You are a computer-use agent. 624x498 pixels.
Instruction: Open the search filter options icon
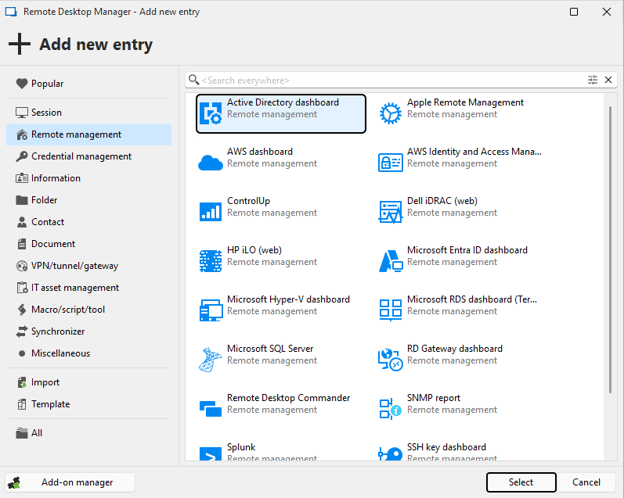[592, 80]
